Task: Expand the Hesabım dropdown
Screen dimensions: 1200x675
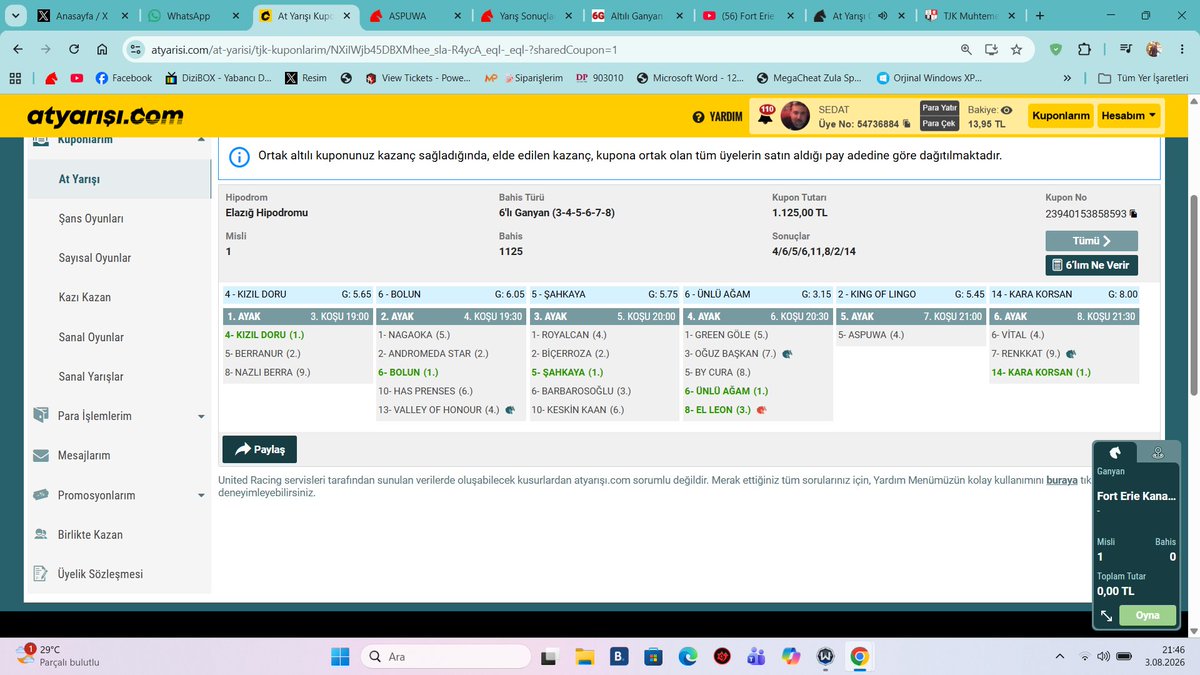Action: 1129,116
